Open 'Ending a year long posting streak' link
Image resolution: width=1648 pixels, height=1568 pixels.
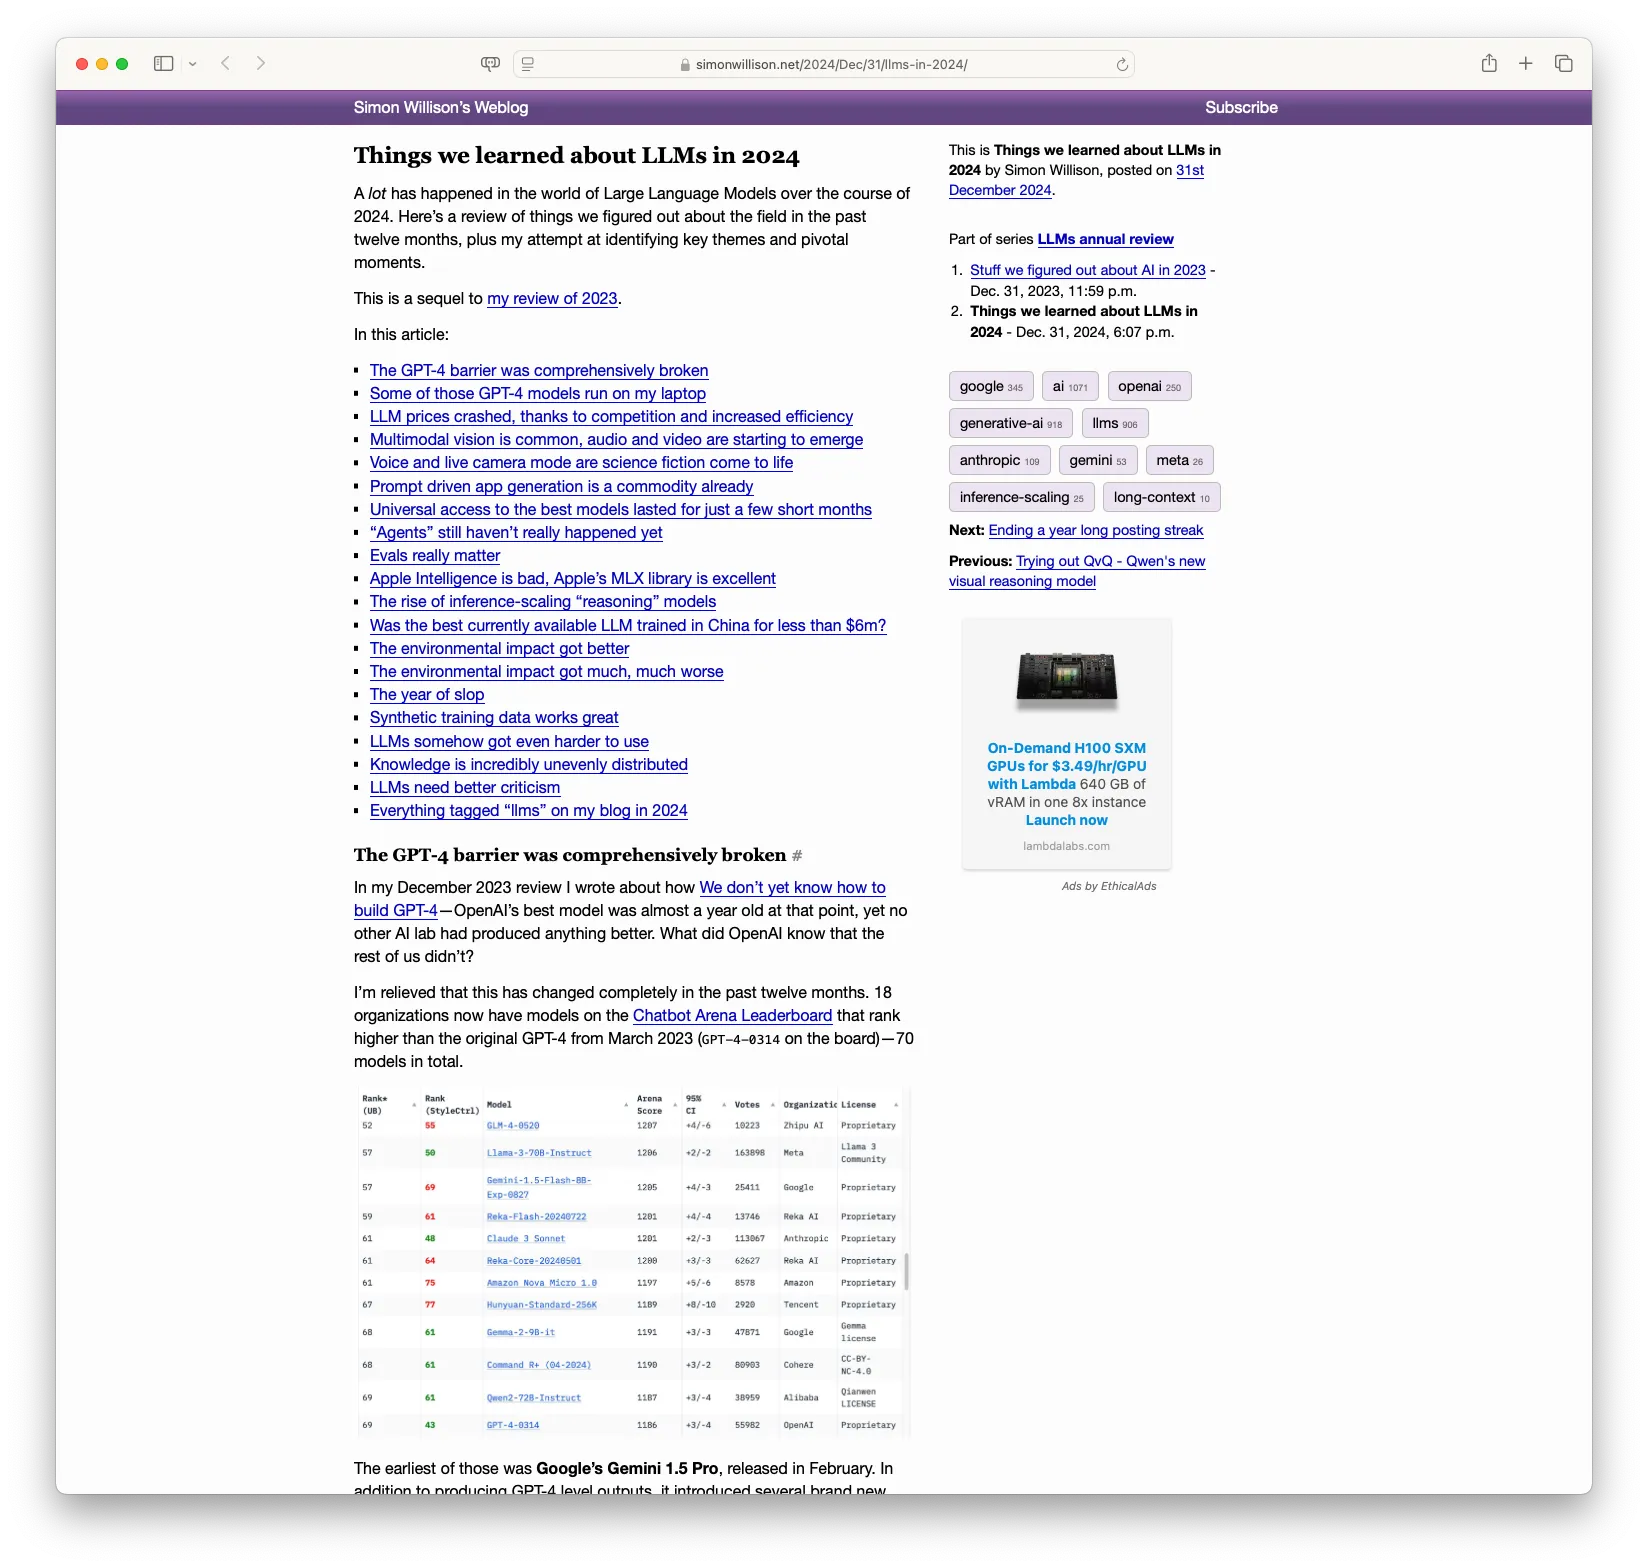pos(1096,530)
